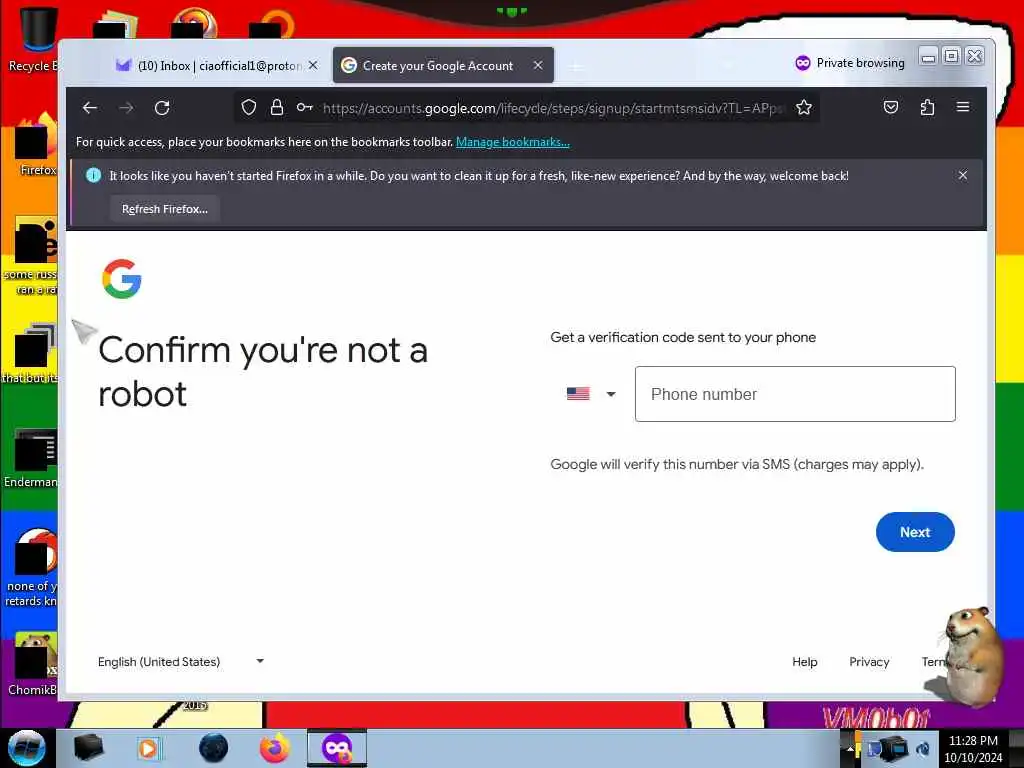The image size is (1024, 768).
Task: Close the Proton Inbox tab
Action: [313, 65]
